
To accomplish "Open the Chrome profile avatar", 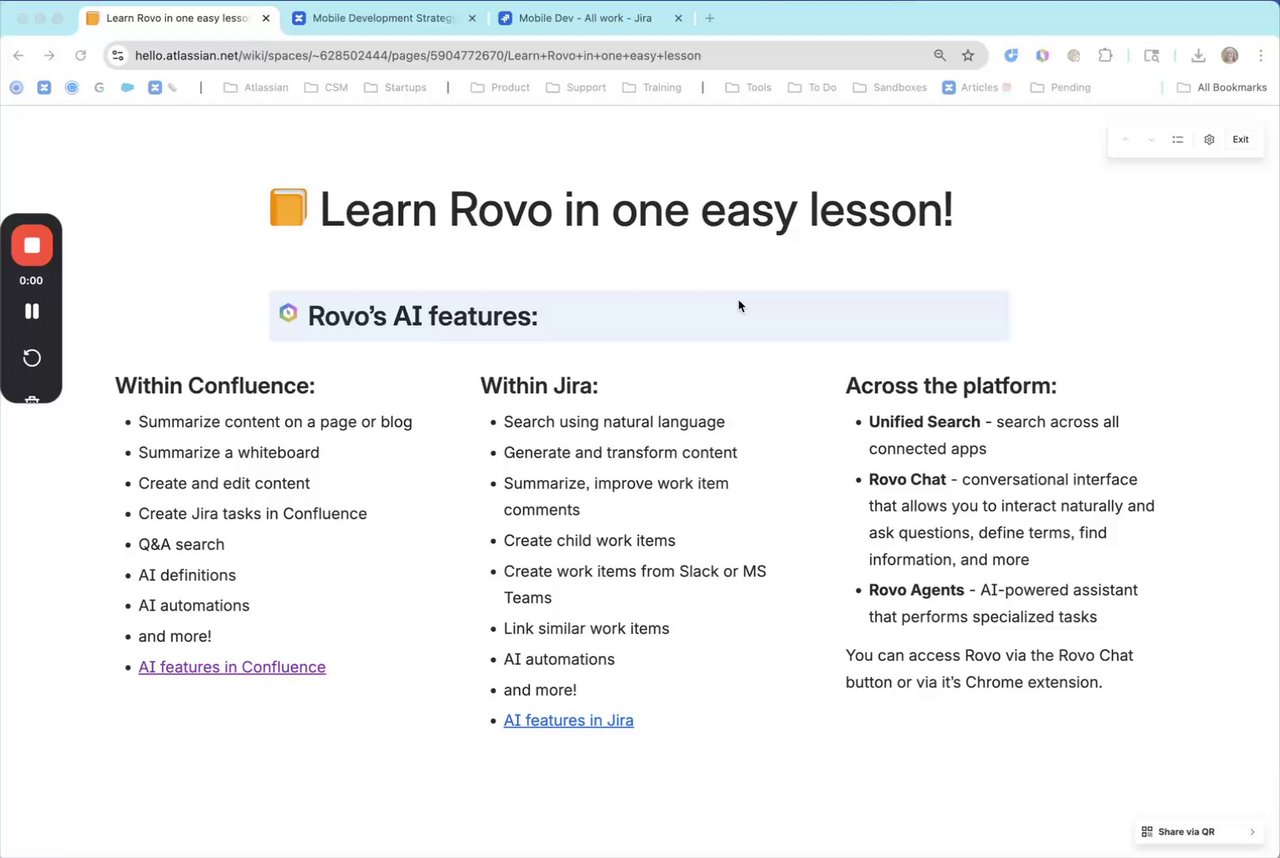I will [x=1230, y=56].
